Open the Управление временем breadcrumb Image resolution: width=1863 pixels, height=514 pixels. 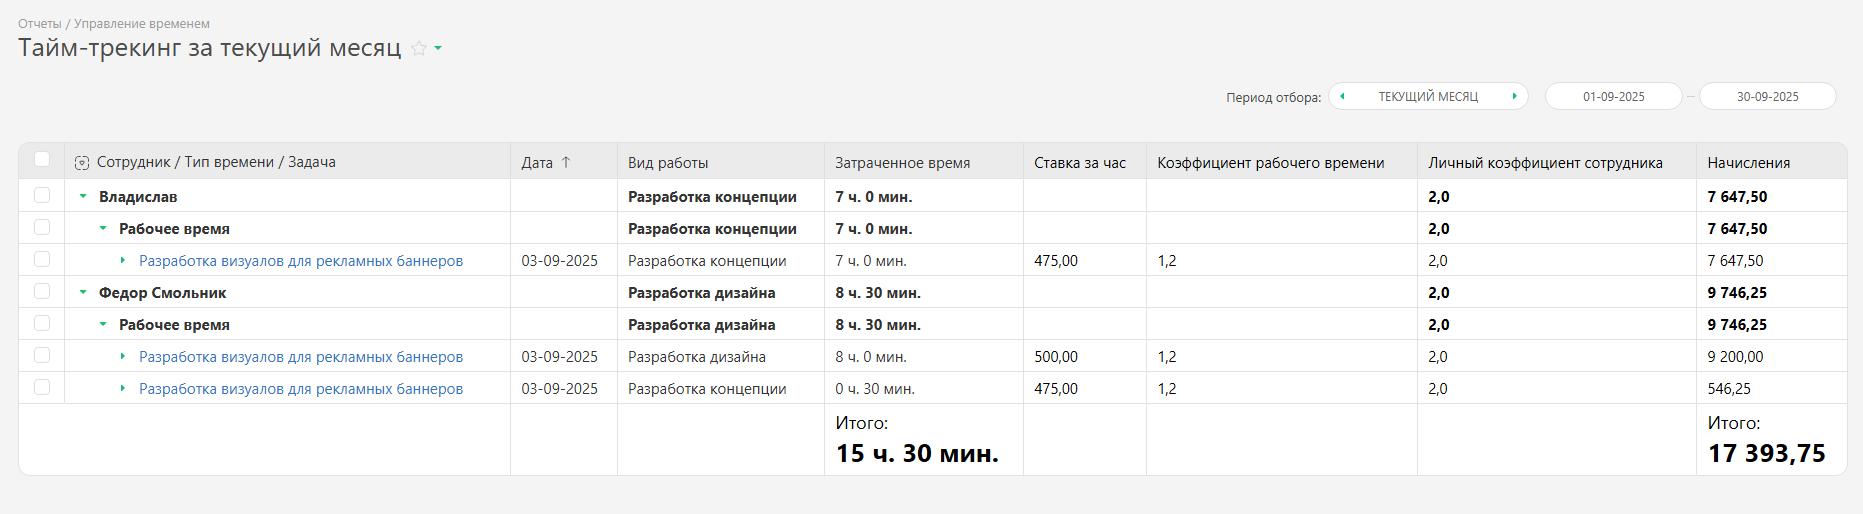click(x=142, y=24)
